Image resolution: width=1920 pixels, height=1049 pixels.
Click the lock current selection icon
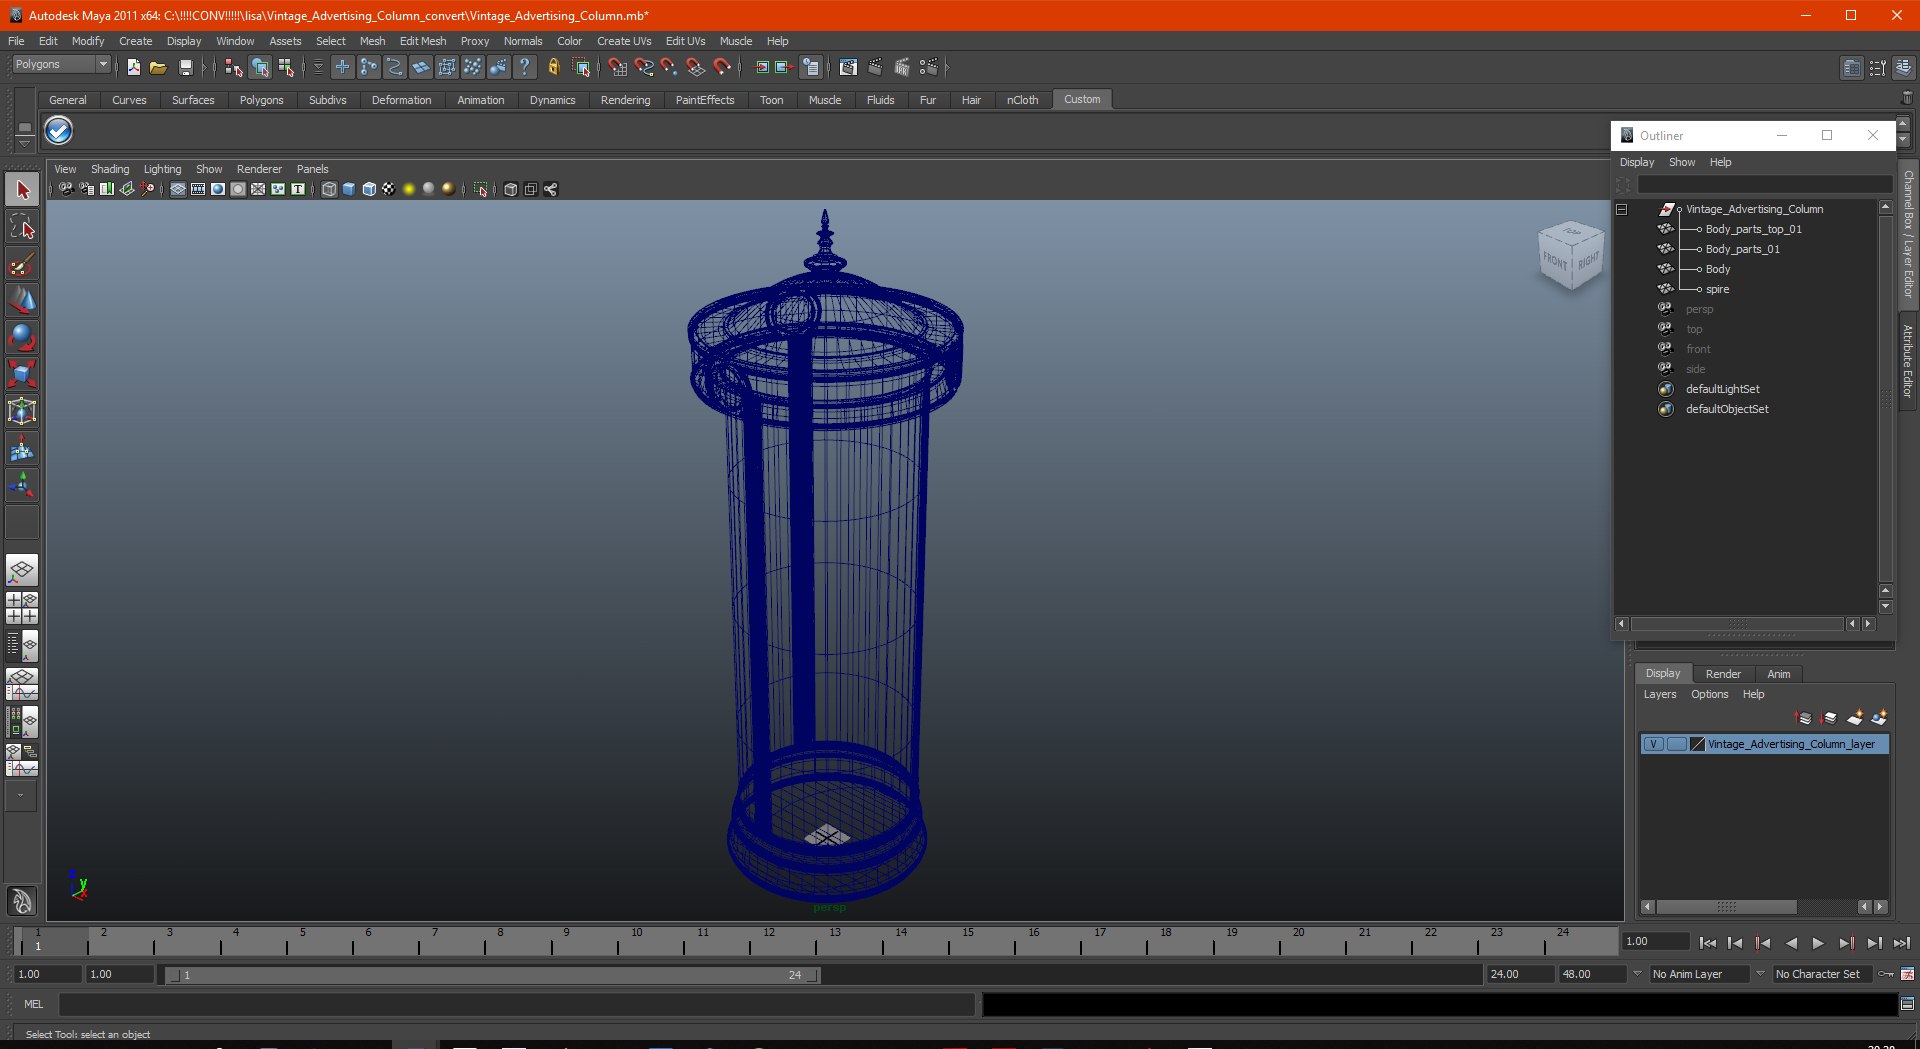553,67
